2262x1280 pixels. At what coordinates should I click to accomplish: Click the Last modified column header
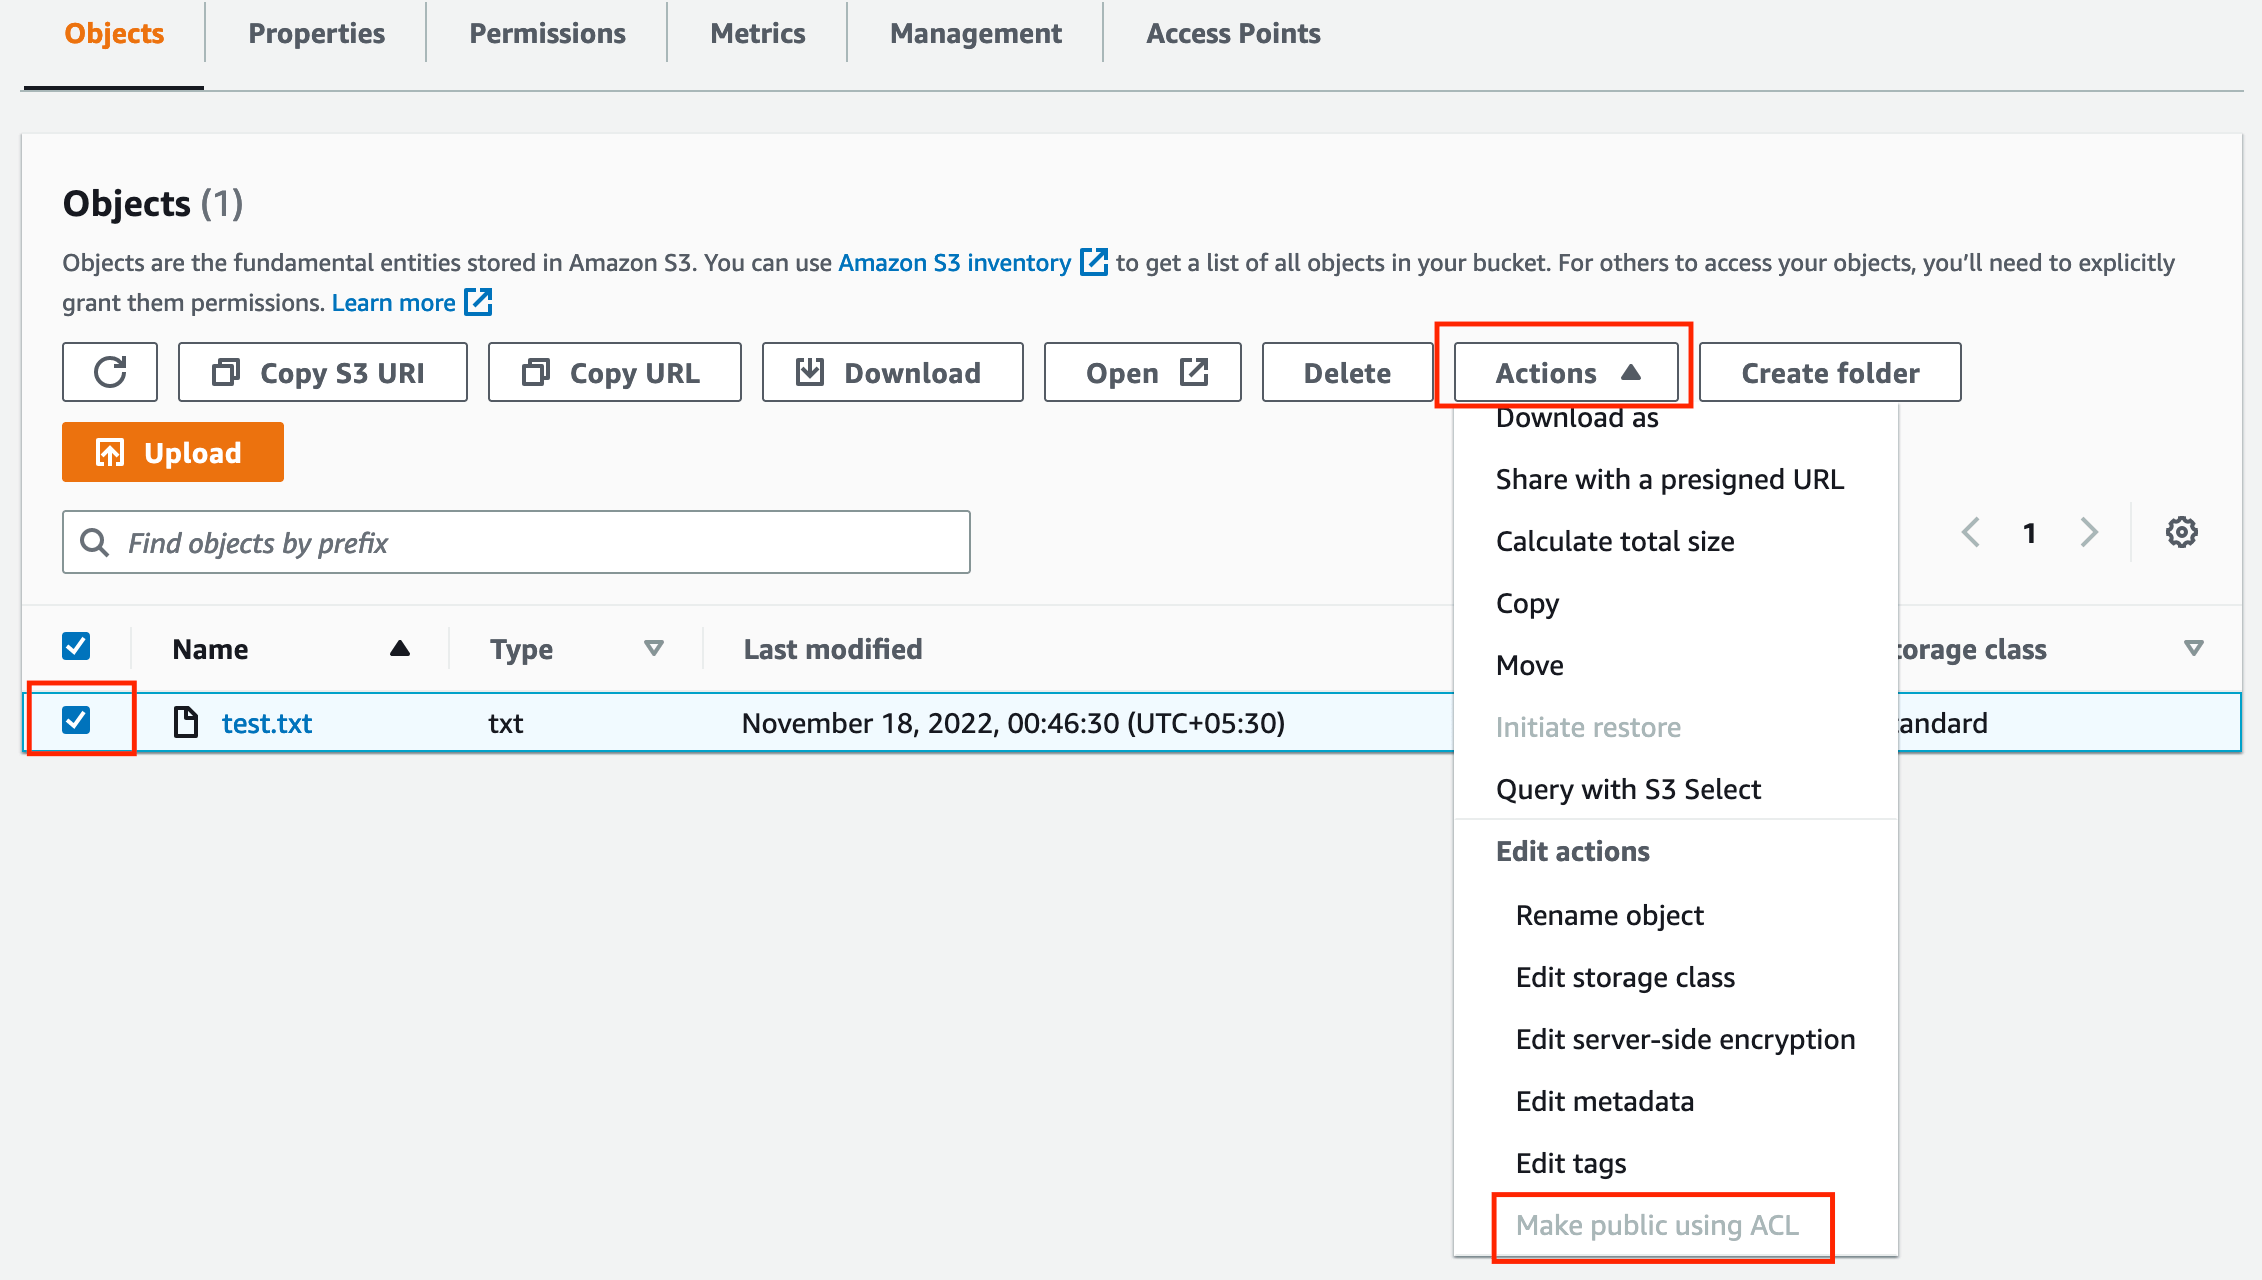832,649
